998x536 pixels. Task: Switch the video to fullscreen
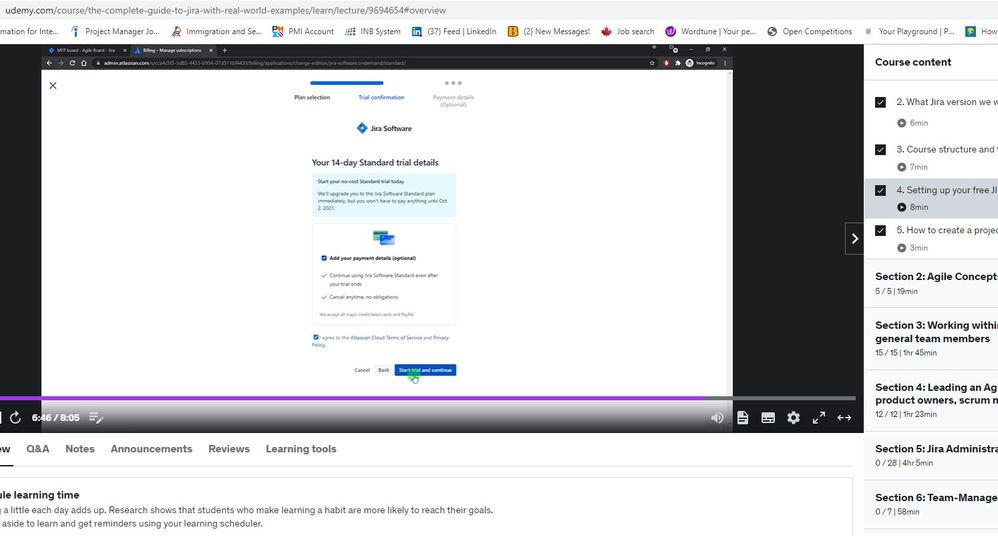819,418
